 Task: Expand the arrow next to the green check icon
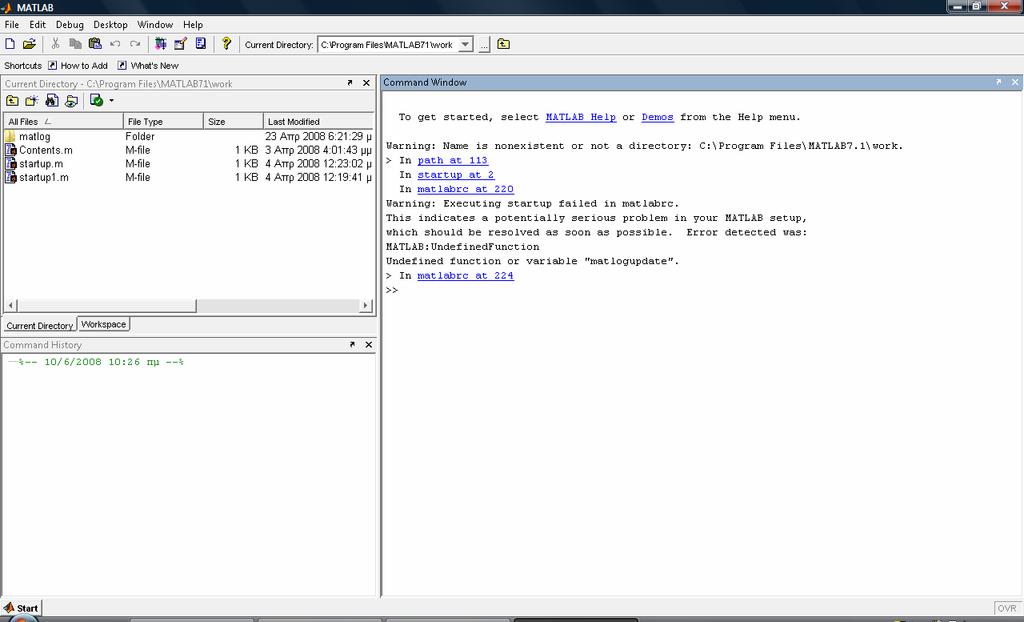pyautogui.click(x=112, y=101)
